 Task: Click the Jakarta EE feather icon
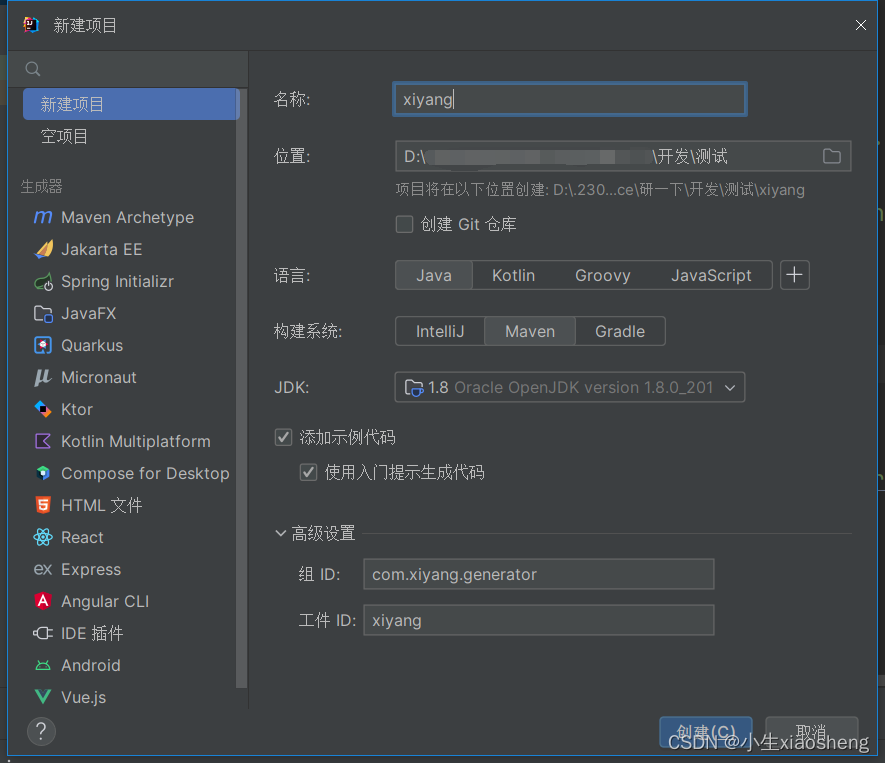[x=43, y=249]
